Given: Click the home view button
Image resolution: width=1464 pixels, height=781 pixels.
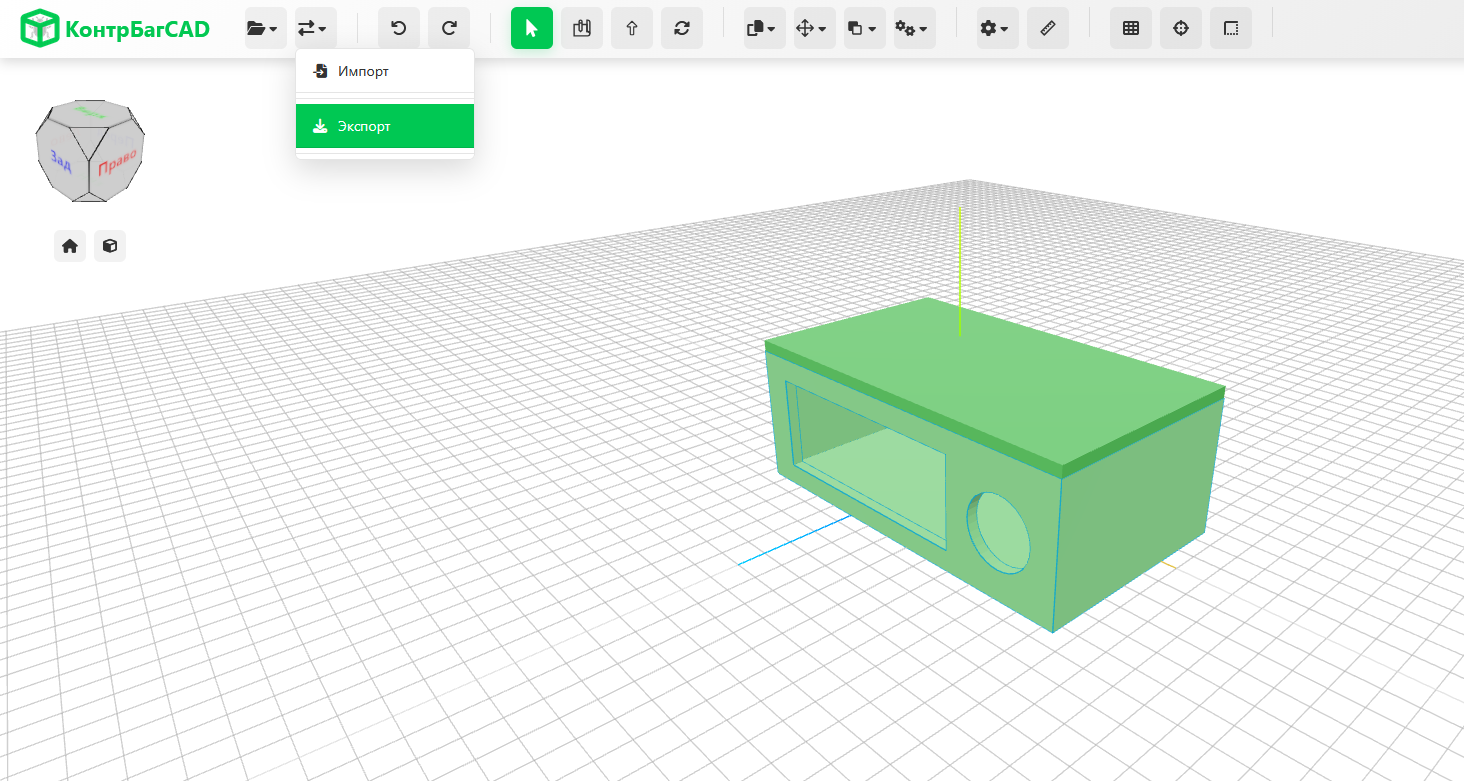Looking at the screenshot, I should pyautogui.click(x=70, y=246).
